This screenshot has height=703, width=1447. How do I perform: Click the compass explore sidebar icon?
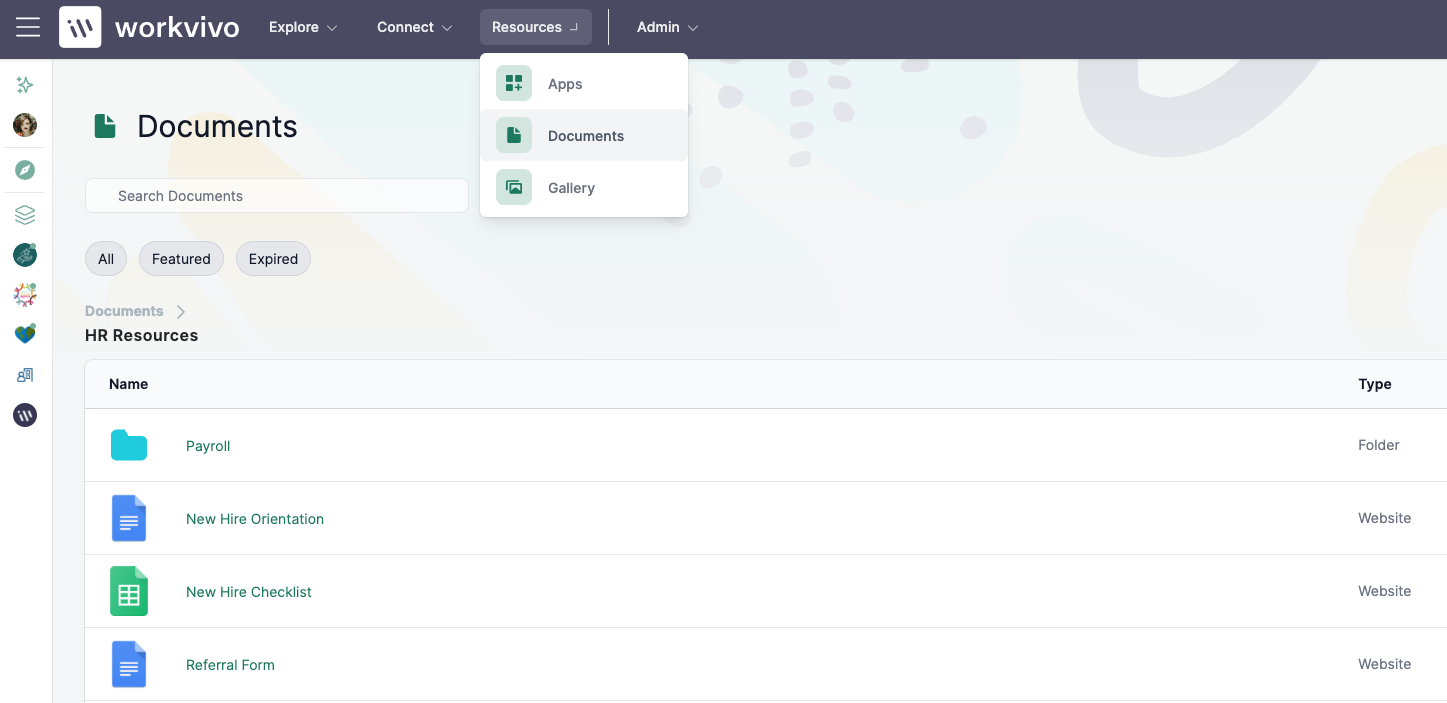25,170
